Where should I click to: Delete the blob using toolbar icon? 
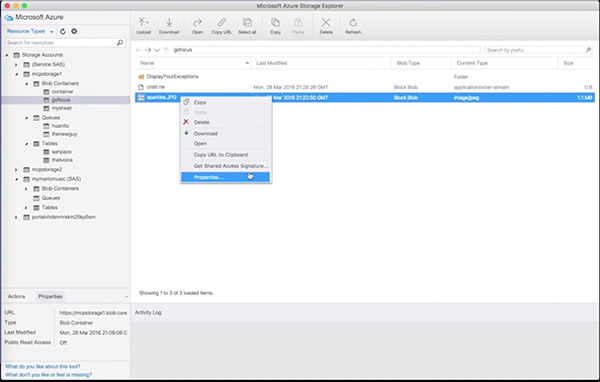(x=326, y=26)
